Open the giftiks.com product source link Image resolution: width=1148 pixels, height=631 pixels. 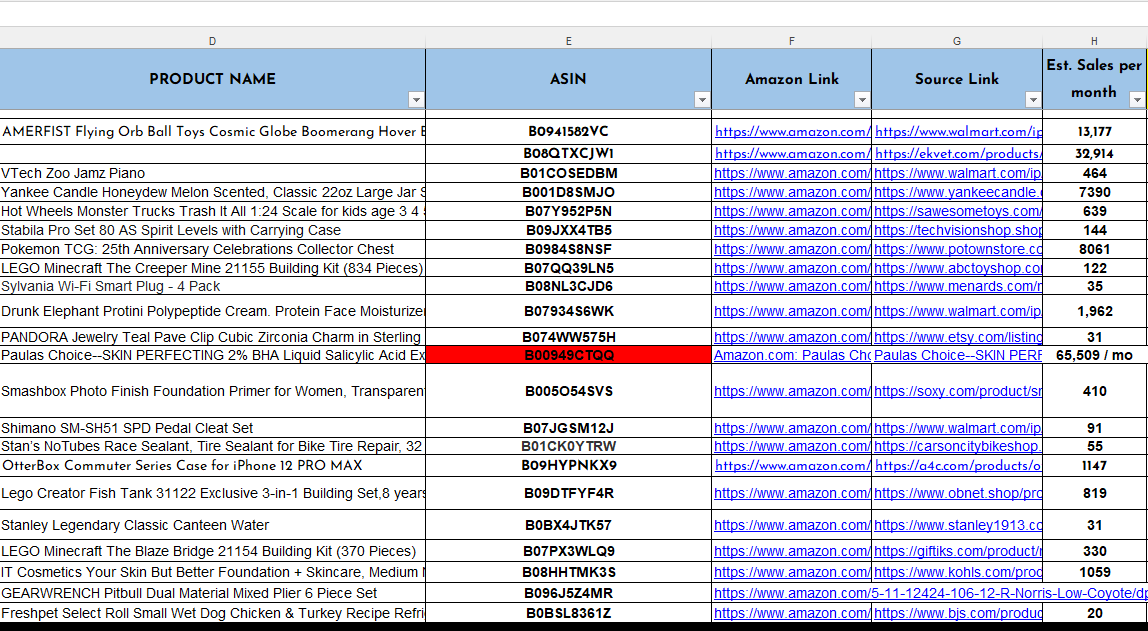(x=958, y=550)
